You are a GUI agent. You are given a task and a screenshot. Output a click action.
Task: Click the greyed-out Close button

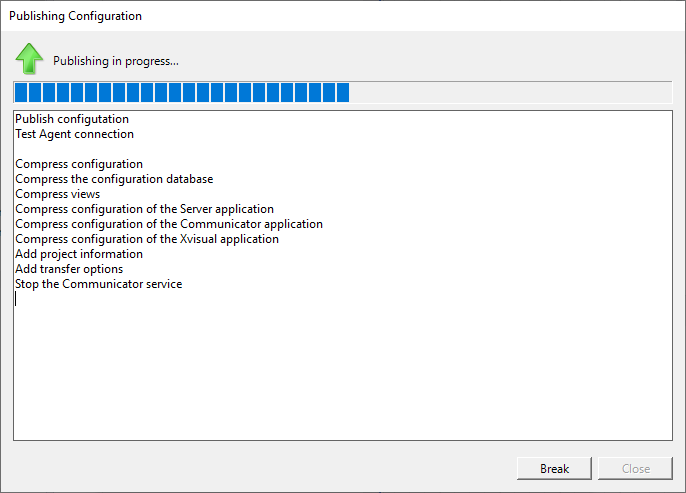(635, 468)
